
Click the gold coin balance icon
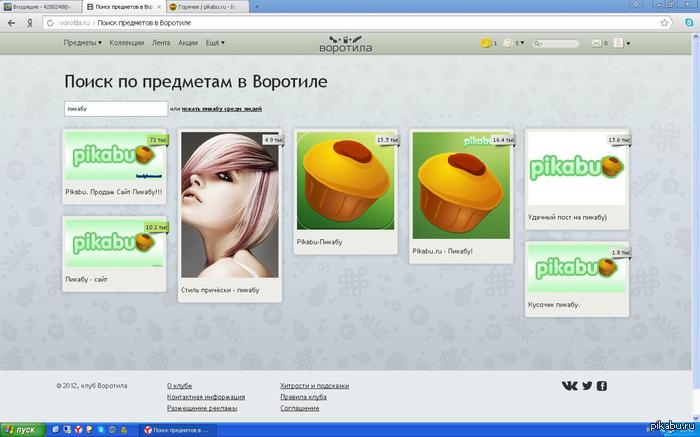point(485,43)
